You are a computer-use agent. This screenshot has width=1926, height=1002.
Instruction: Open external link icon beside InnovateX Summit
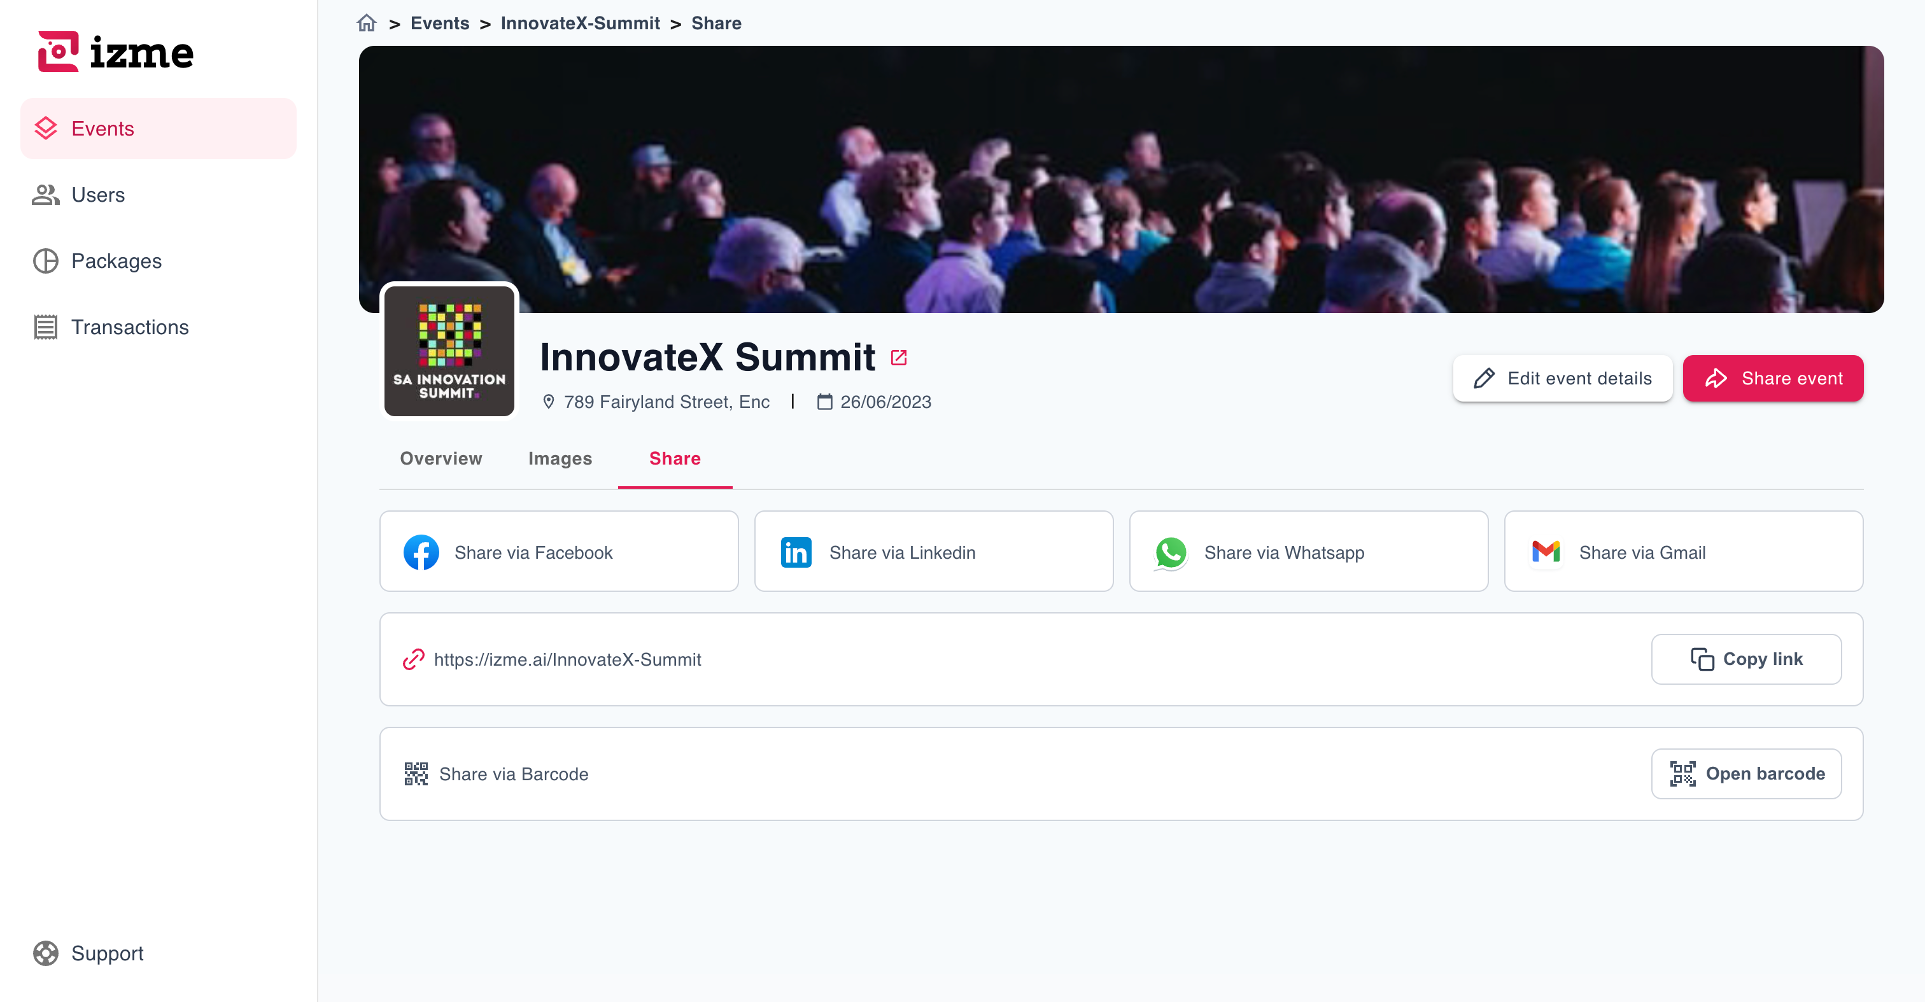(x=899, y=358)
